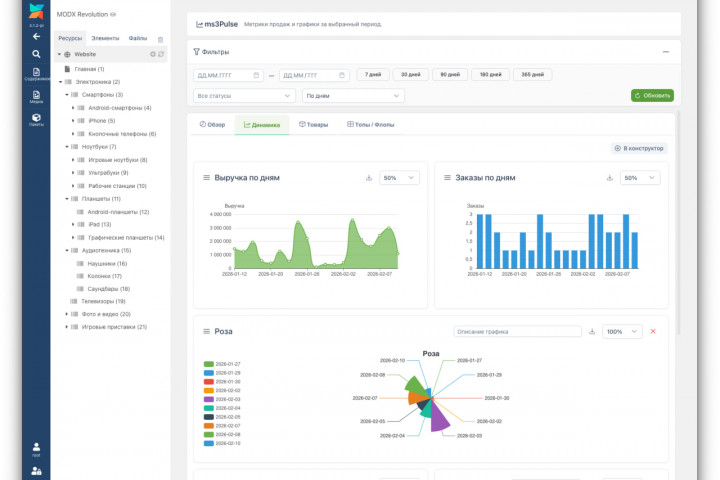Remove the Роза chart with red X
The width and height of the screenshot is (720, 480).
pyautogui.click(x=653, y=331)
